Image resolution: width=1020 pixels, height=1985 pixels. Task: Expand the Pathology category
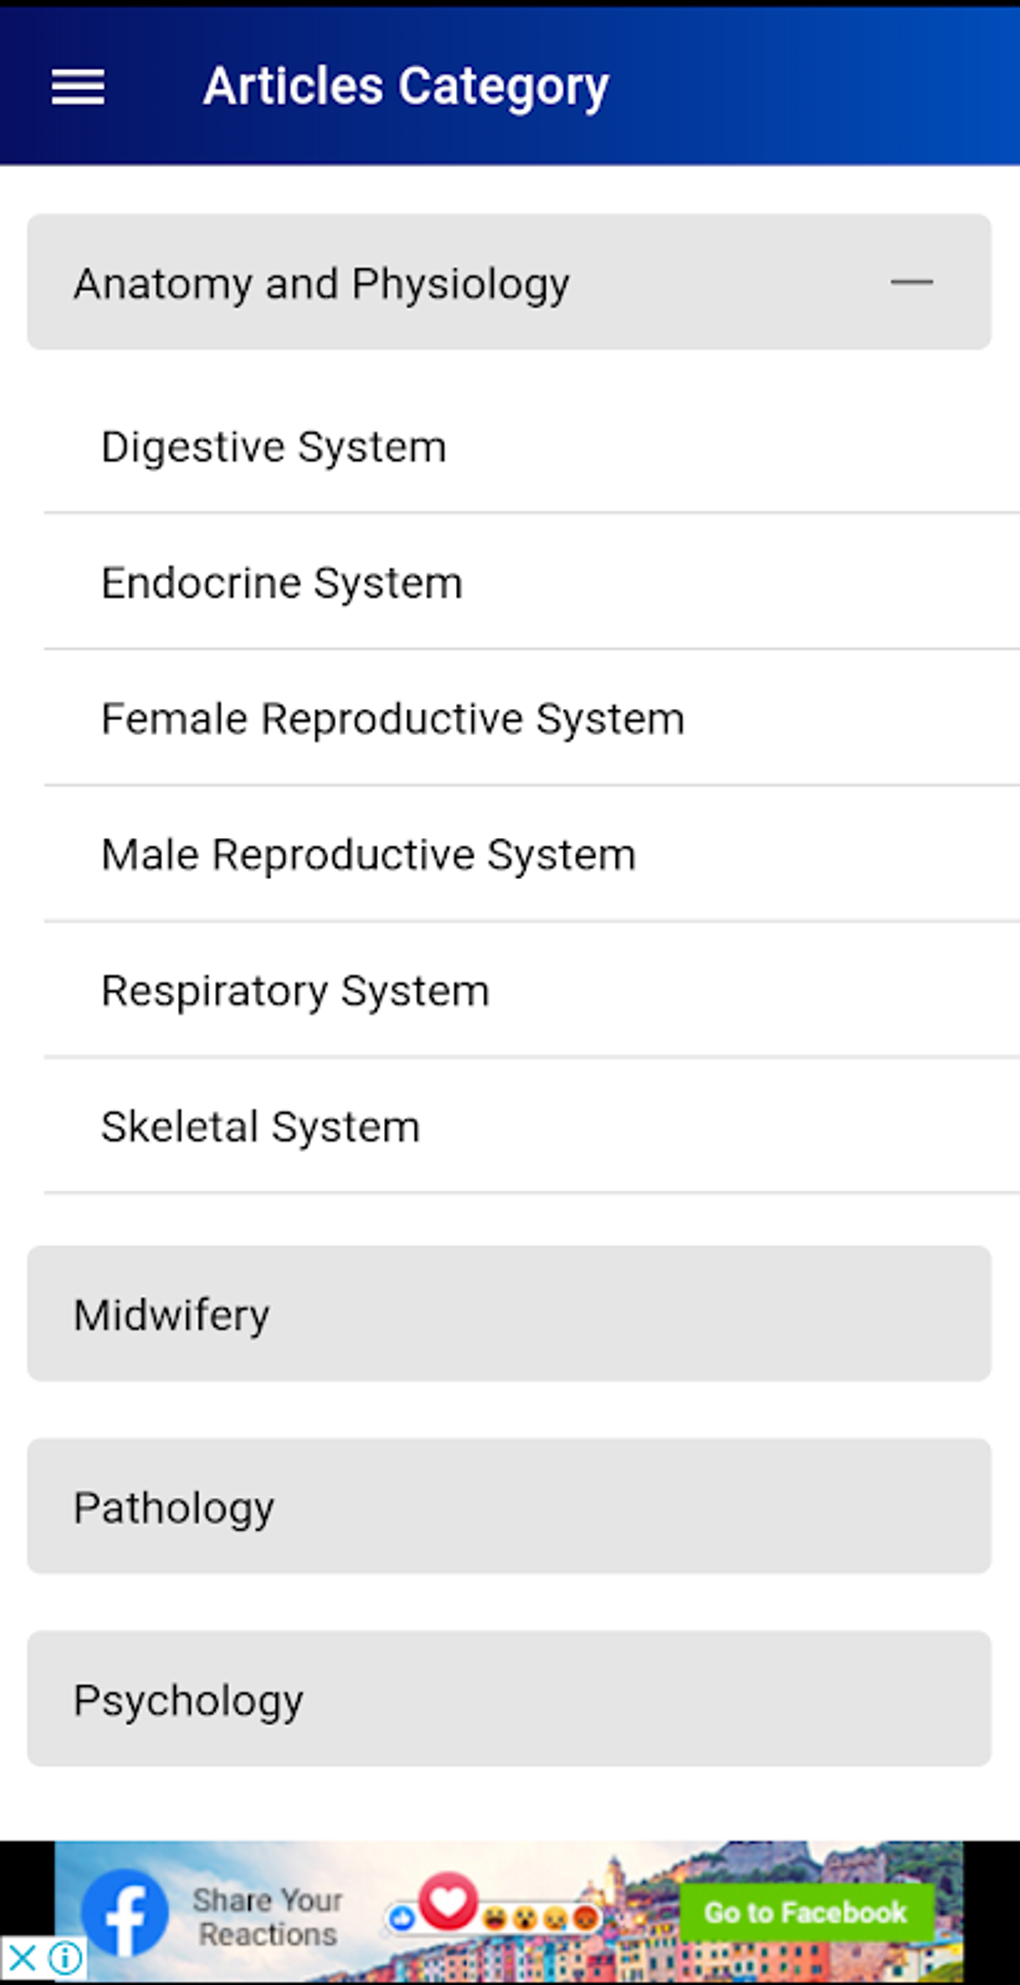click(x=508, y=1506)
